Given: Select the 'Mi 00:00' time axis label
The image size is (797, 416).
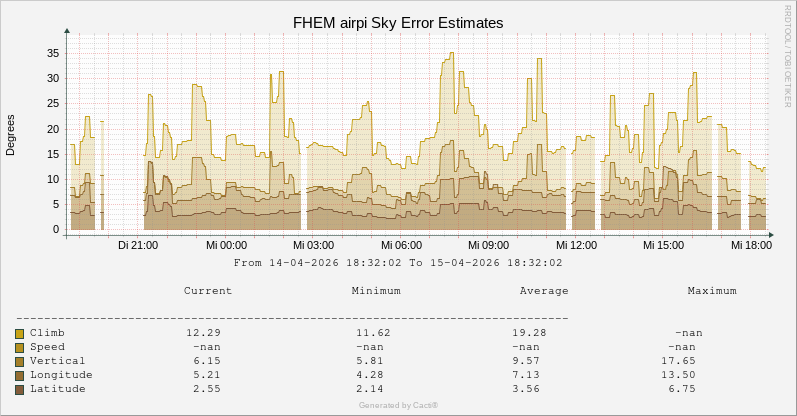Looking at the screenshot, I should 226,245.
